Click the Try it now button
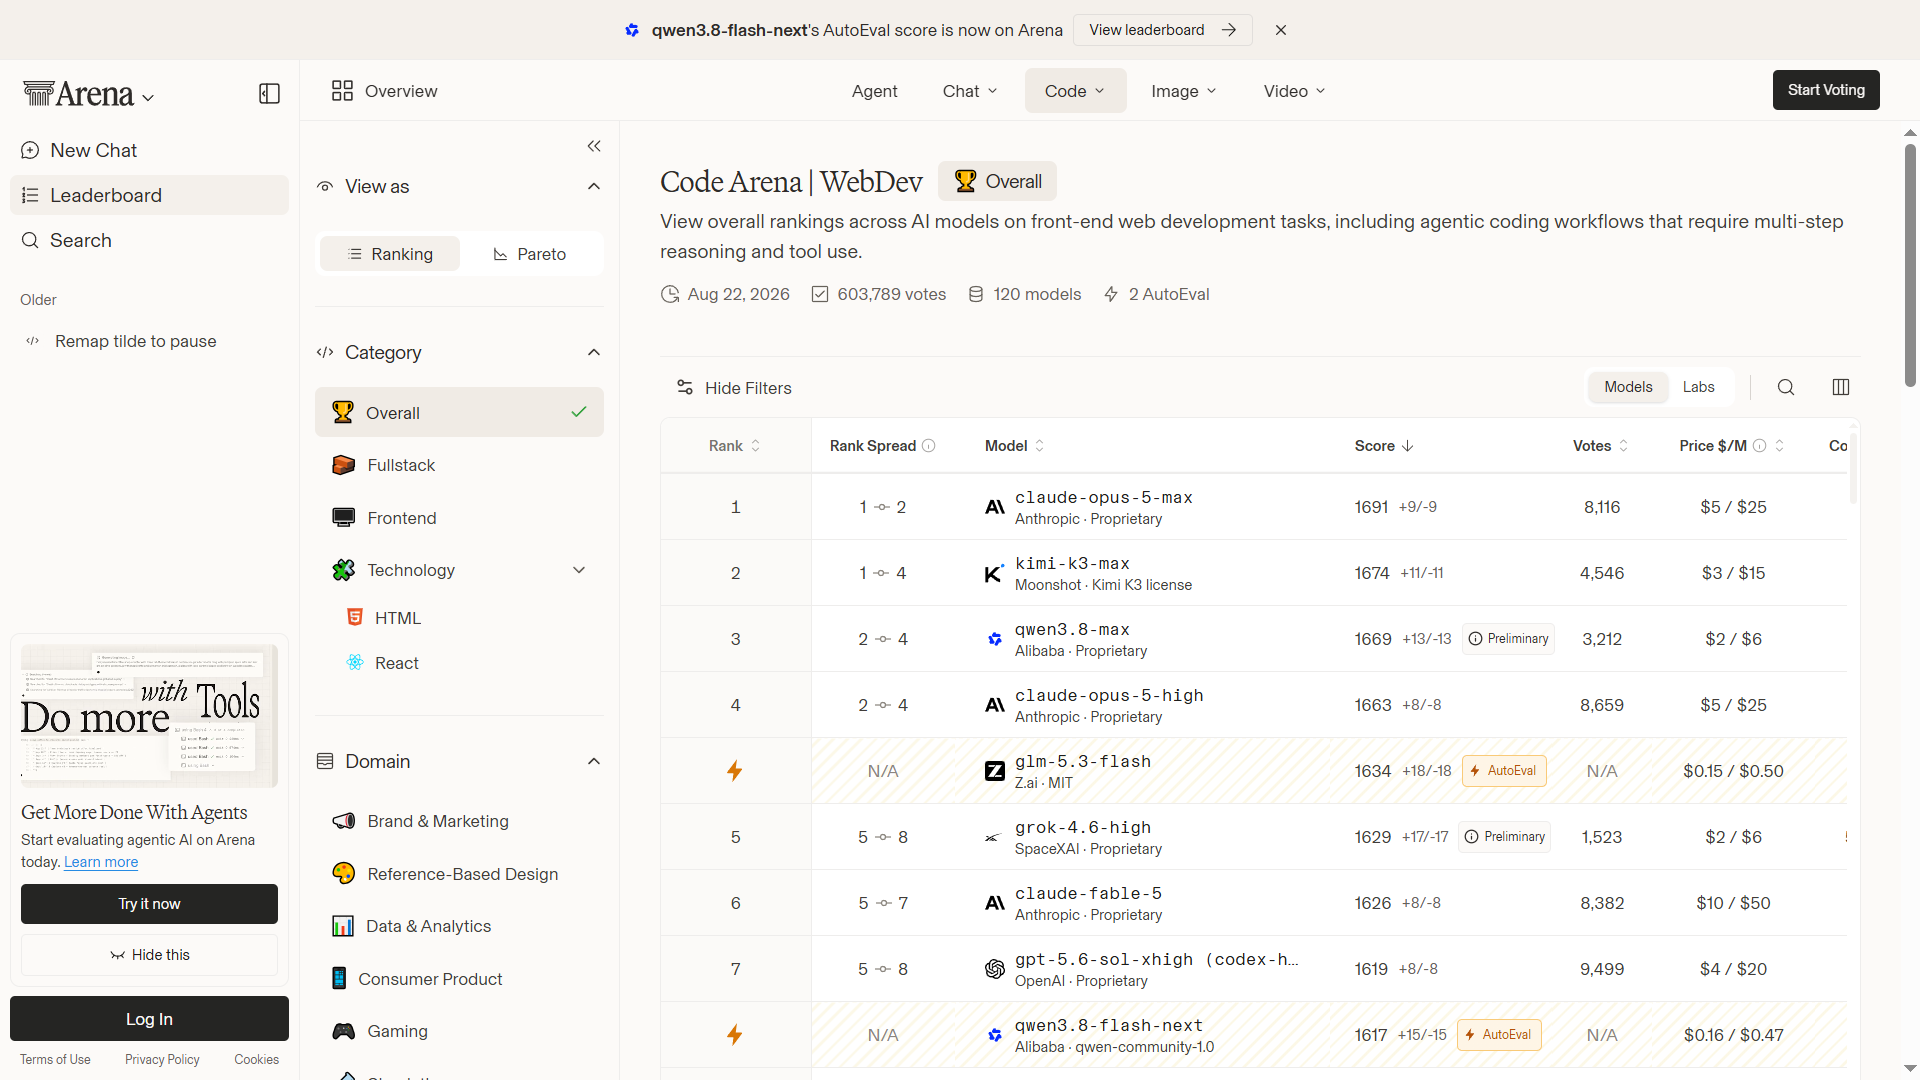 click(x=149, y=904)
